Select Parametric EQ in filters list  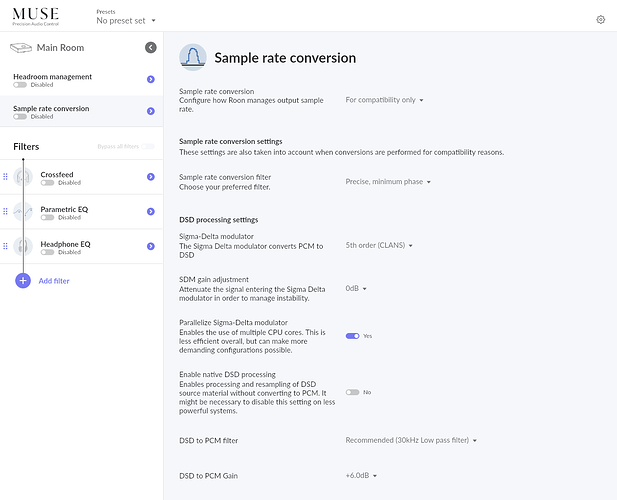pyautogui.click(x=65, y=208)
